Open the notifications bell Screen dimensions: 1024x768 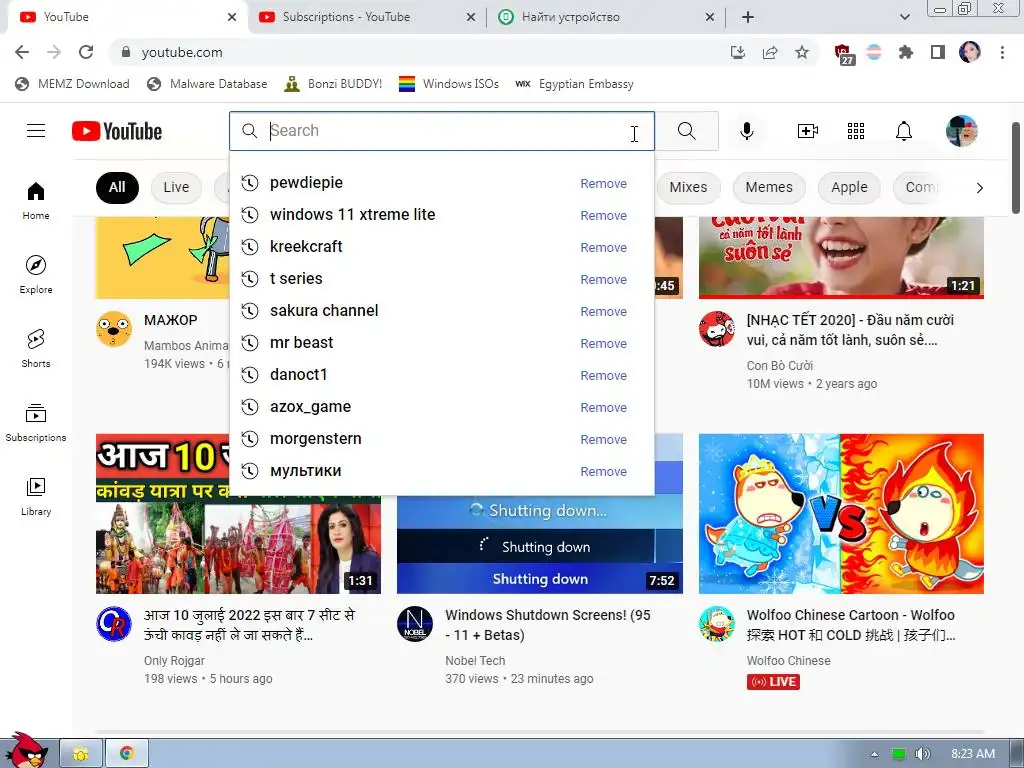(x=904, y=131)
